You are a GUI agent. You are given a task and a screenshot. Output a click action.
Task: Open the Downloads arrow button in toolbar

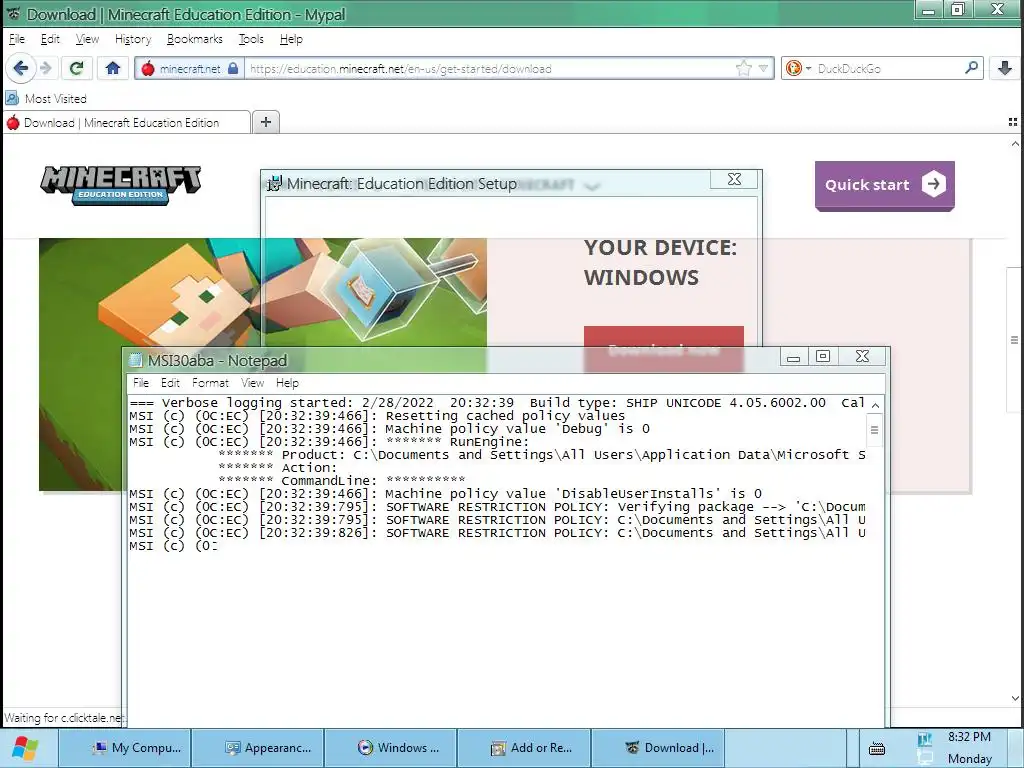1005,68
